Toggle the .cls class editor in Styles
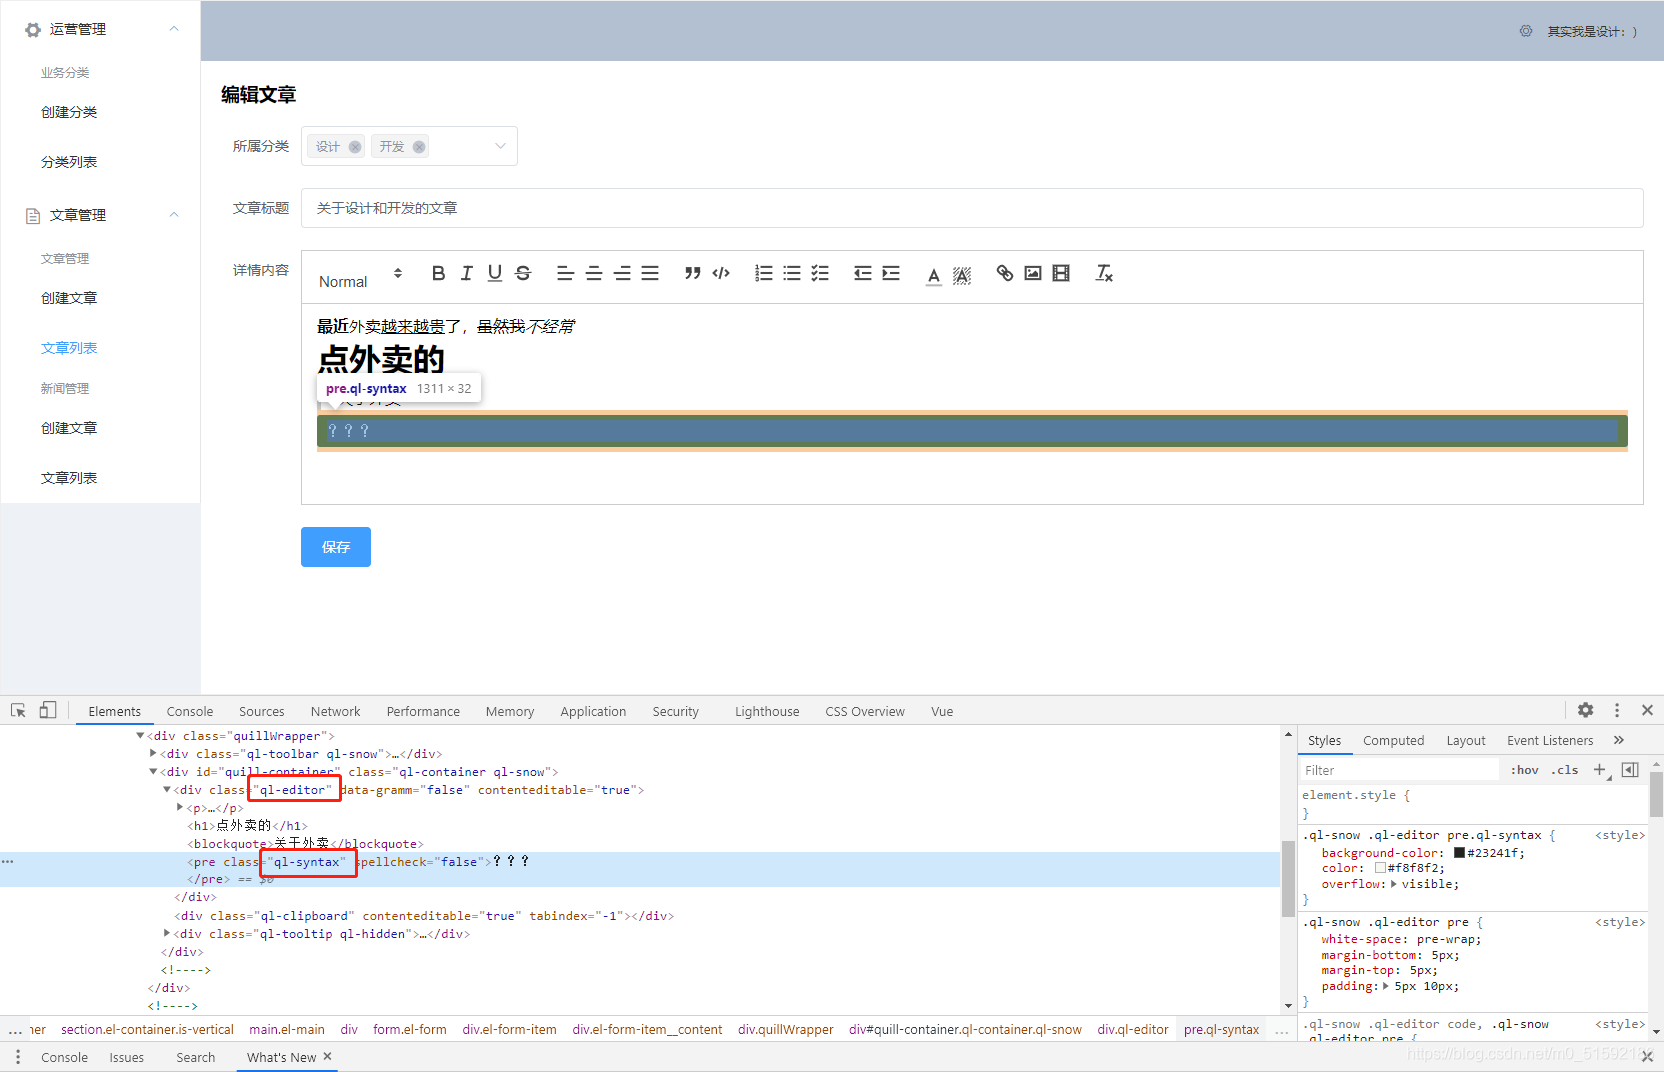The width and height of the screenshot is (1664, 1072). coord(1565,769)
